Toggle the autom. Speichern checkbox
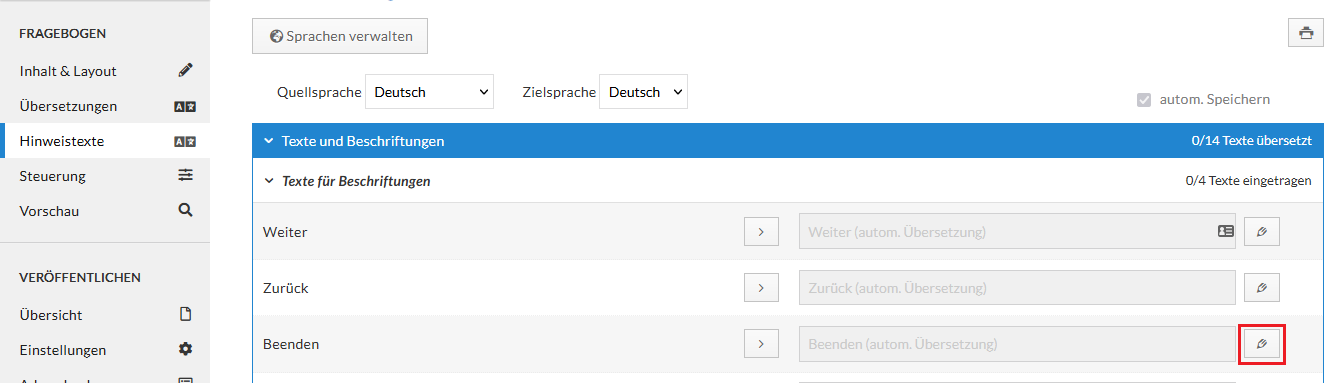The image size is (1327, 383). (x=1144, y=99)
